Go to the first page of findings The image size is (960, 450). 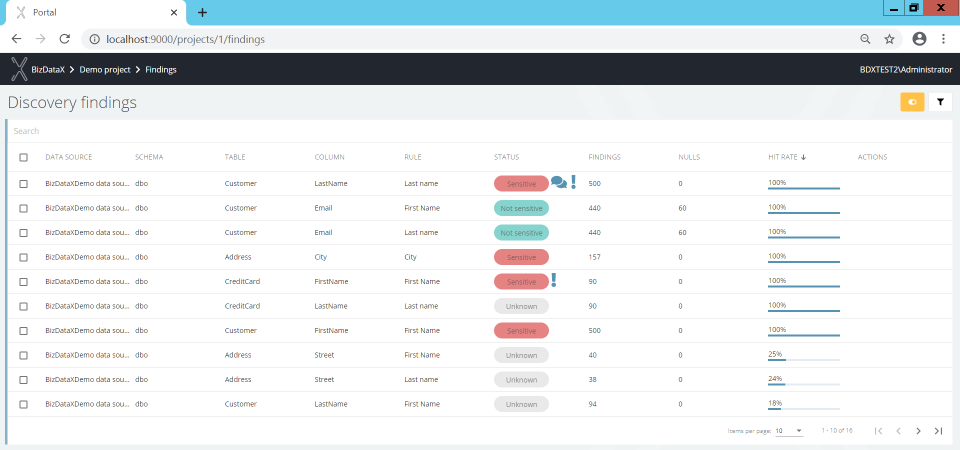tap(879, 431)
